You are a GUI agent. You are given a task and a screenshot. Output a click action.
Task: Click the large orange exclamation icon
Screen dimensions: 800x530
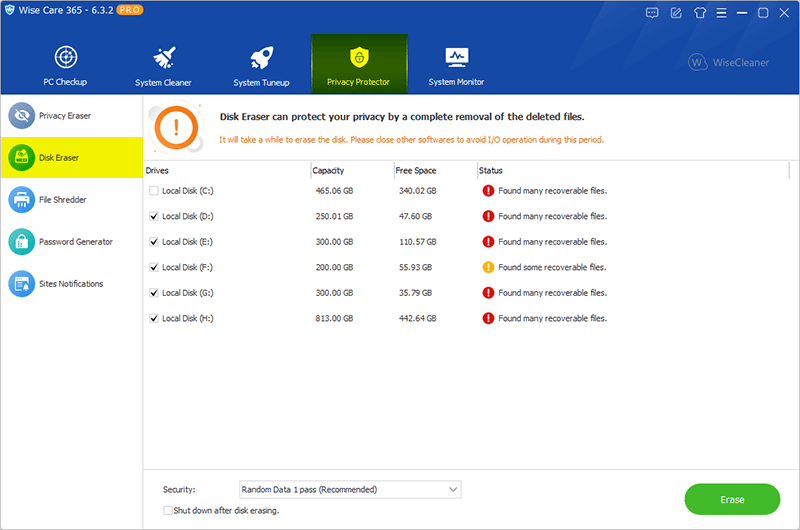(177, 128)
